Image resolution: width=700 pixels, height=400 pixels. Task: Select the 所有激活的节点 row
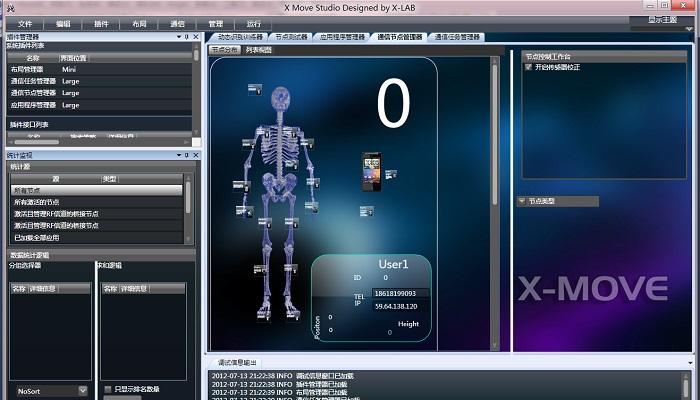click(x=96, y=202)
